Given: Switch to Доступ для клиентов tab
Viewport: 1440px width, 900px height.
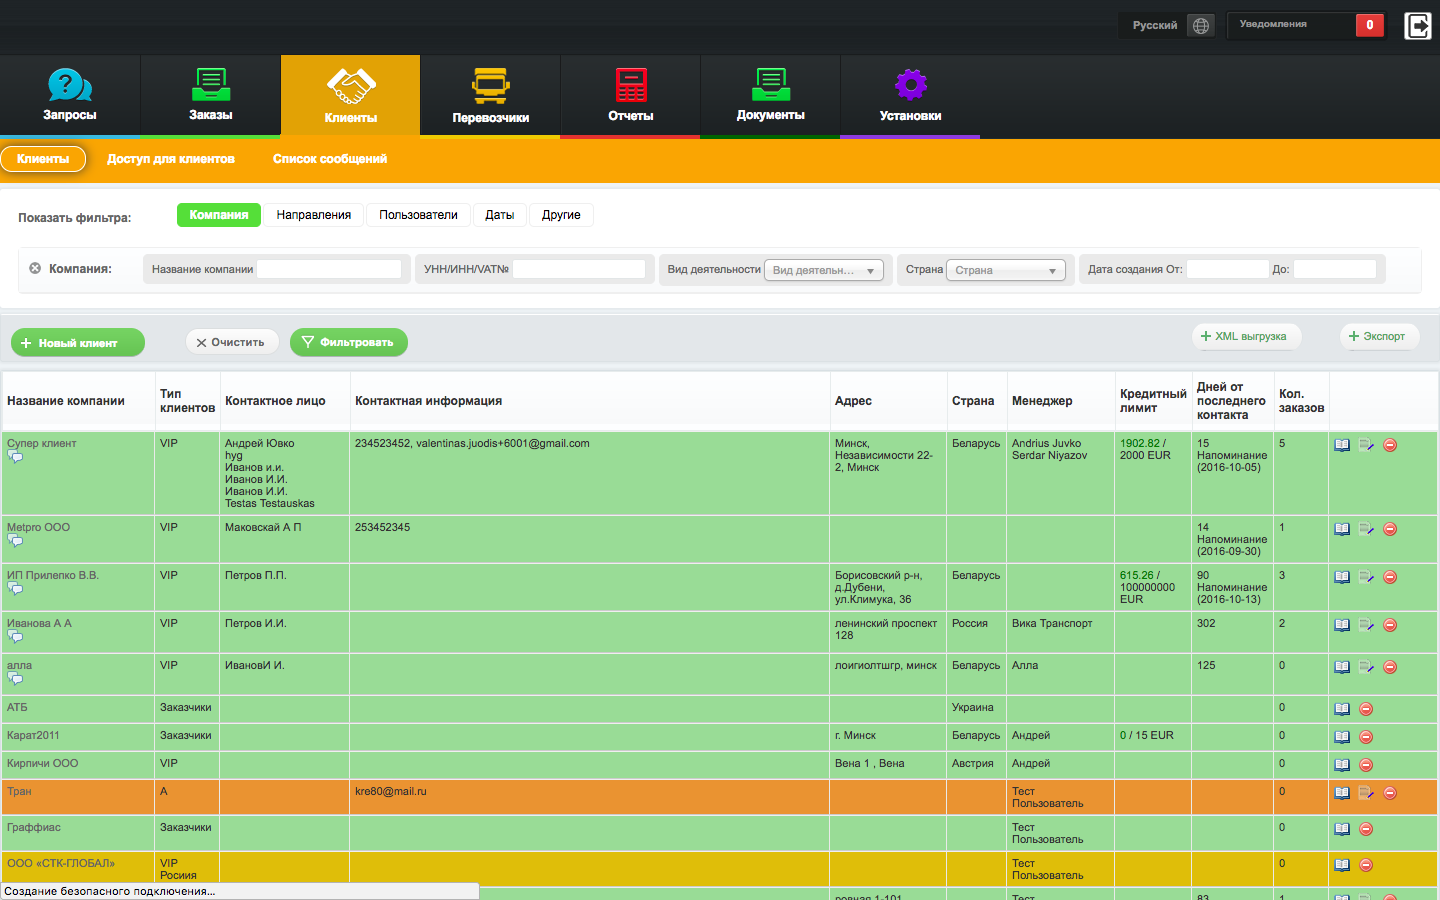Looking at the screenshot, I should (x=171, y=159).
